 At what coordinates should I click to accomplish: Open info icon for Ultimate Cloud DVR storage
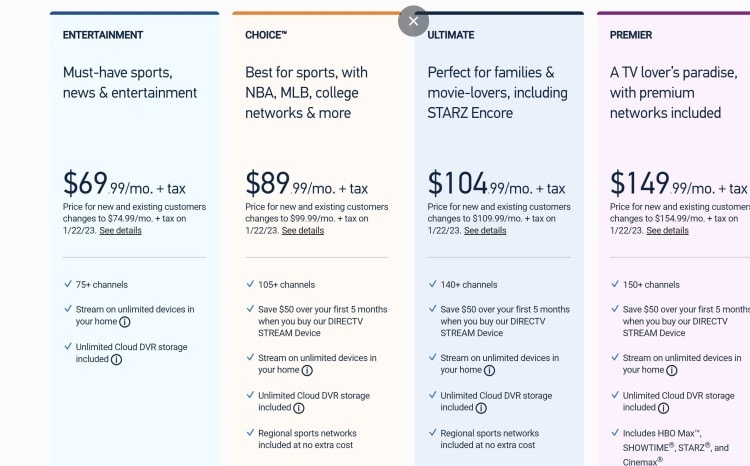click(481, 408)
